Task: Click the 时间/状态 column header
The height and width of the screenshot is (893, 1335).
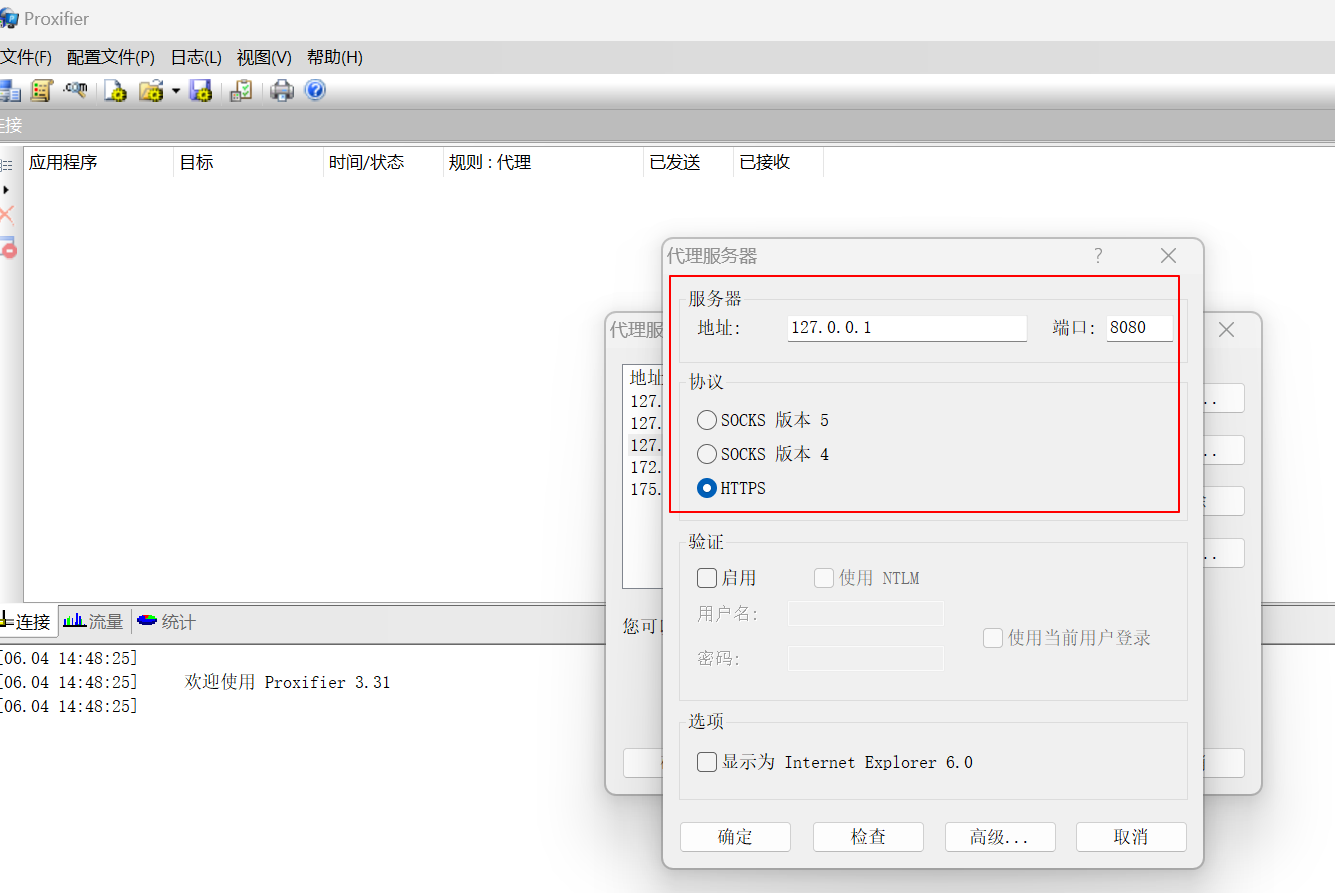Action: pyautogui.click(x=383, y=162)
